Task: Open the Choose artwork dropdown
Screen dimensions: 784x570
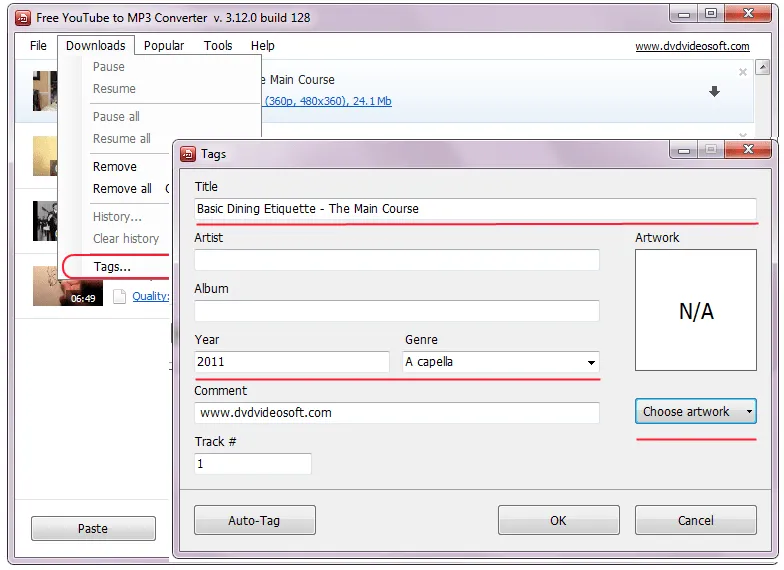Action: point(696,411)
